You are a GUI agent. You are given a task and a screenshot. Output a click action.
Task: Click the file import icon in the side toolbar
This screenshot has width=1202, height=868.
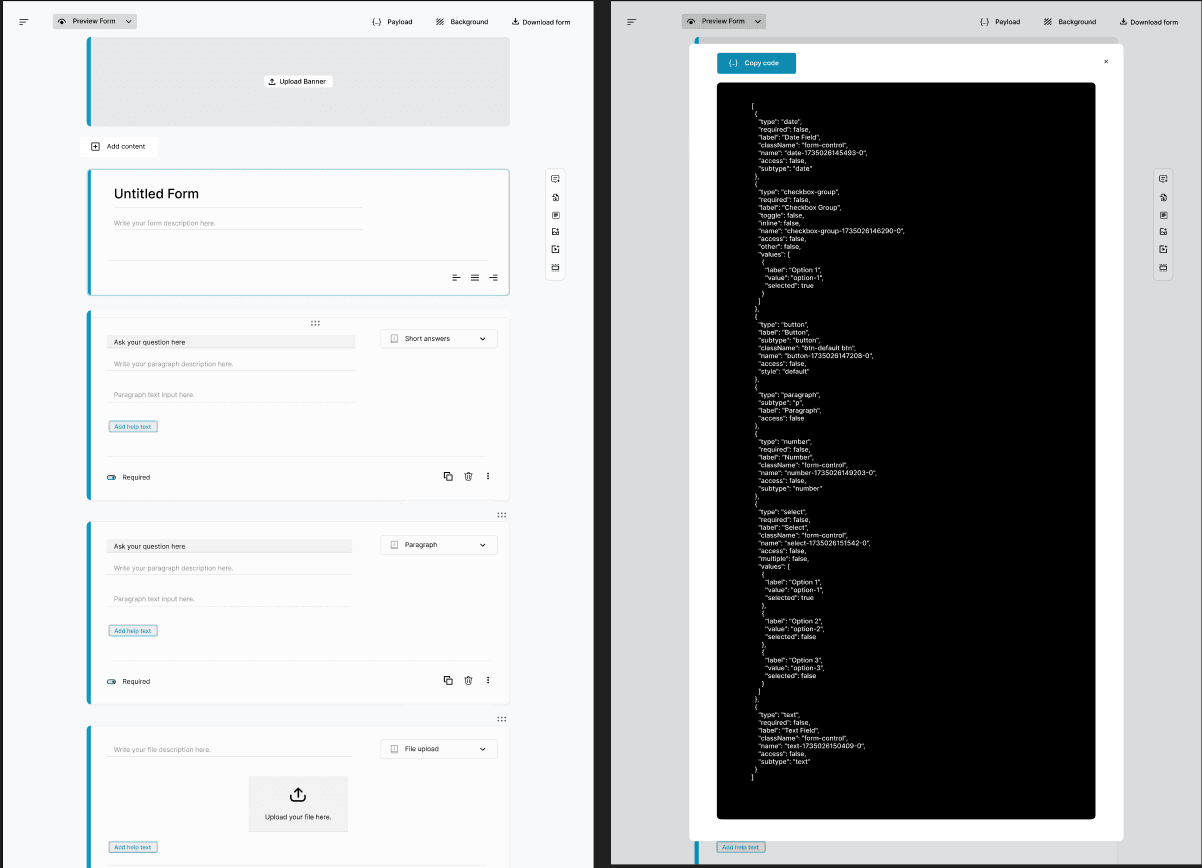[x=555, y=196]
